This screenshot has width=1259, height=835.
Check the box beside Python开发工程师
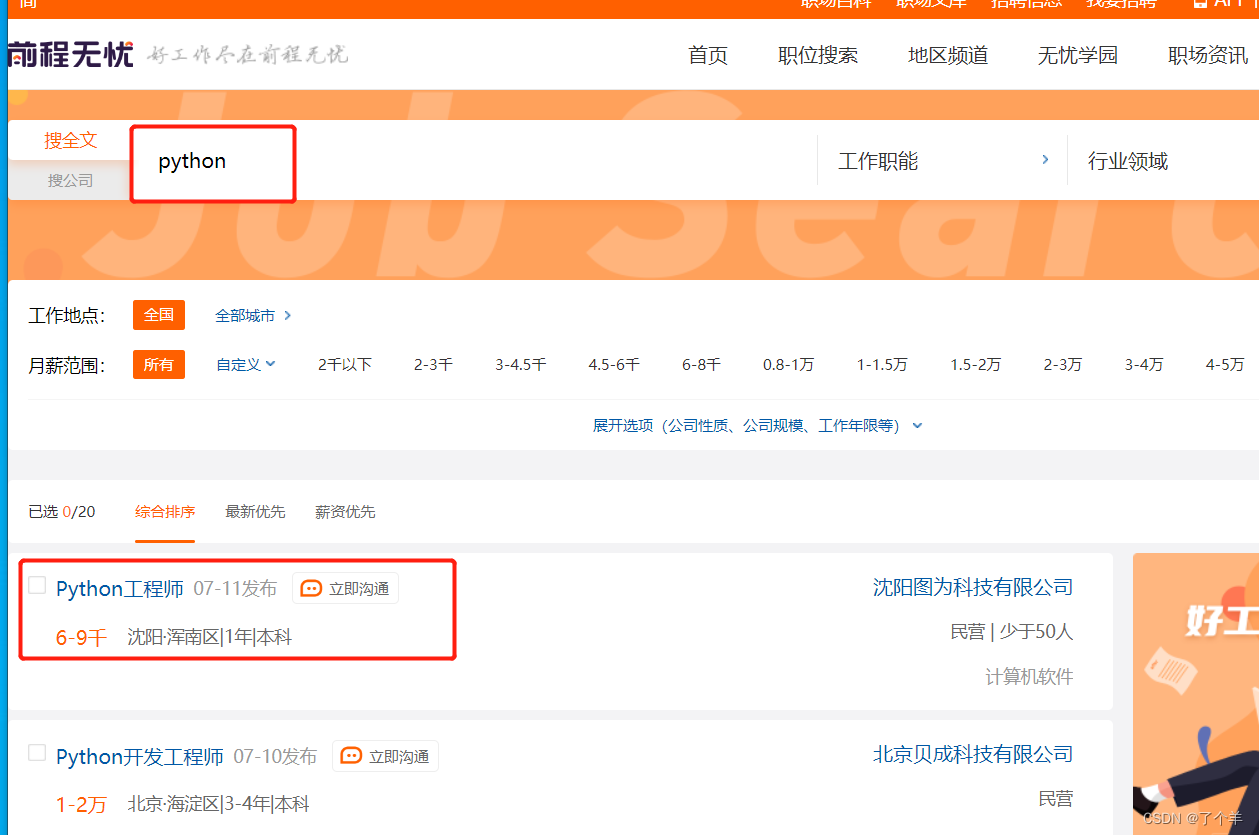37,752
